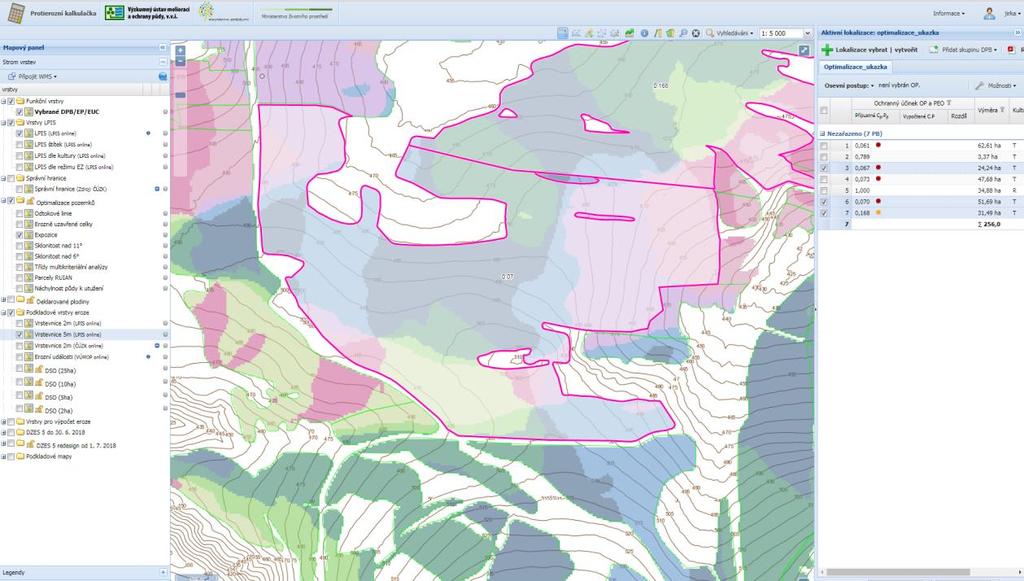Collapse the Nezařazeno (7 PB) group
This screenshot has height=581, width=1024.
822,133
